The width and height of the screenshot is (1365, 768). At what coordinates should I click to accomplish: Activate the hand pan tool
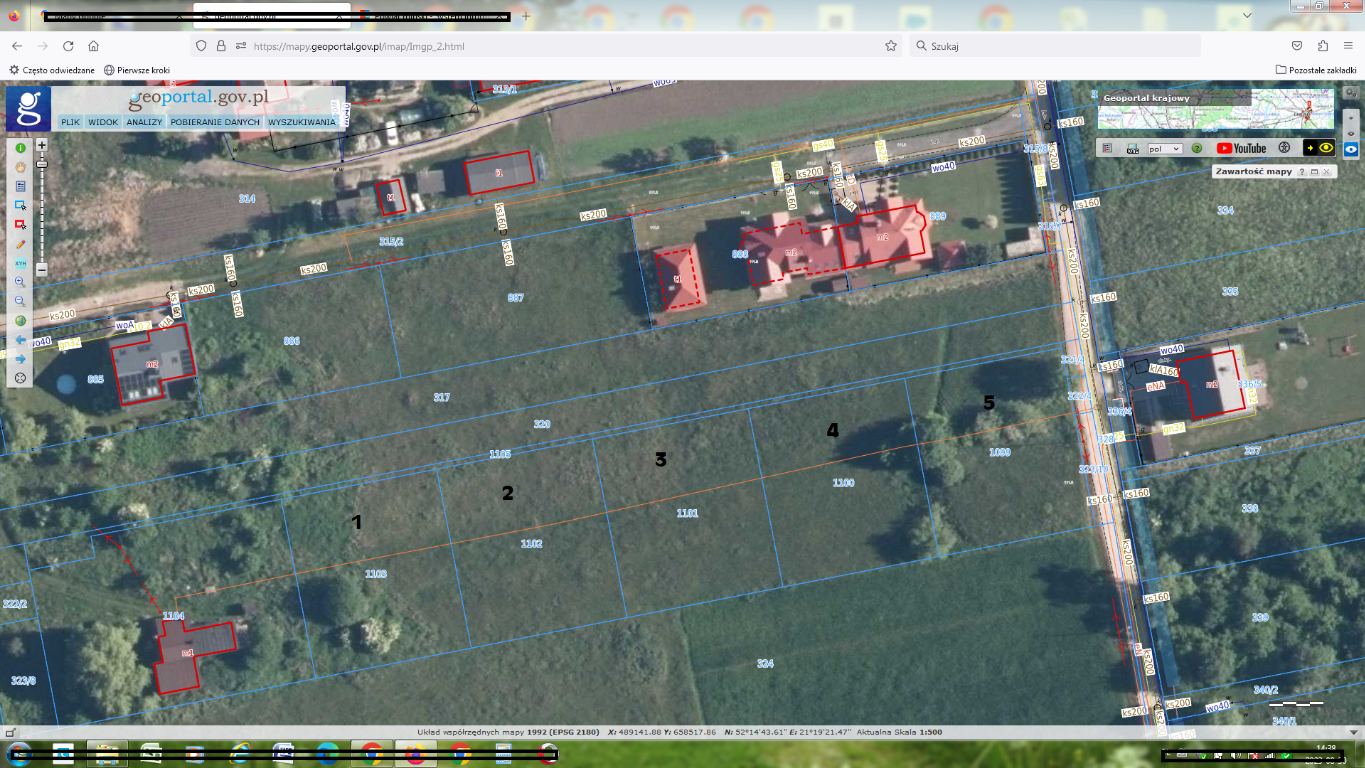point(20,167)
